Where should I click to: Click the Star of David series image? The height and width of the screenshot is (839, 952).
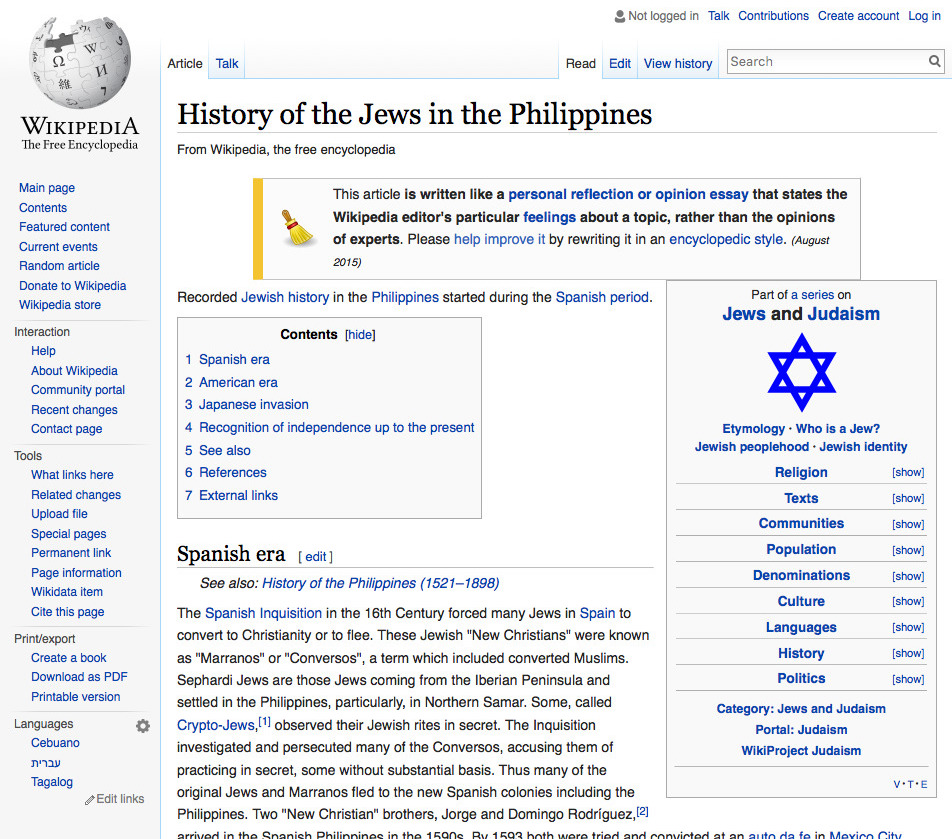[801, 373]
